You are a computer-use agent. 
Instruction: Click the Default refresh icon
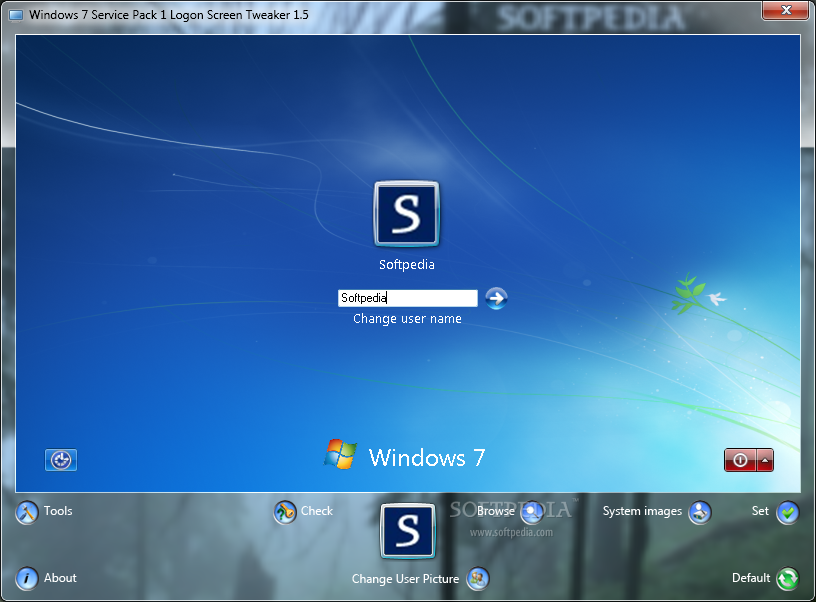click(x=787, y=579)
